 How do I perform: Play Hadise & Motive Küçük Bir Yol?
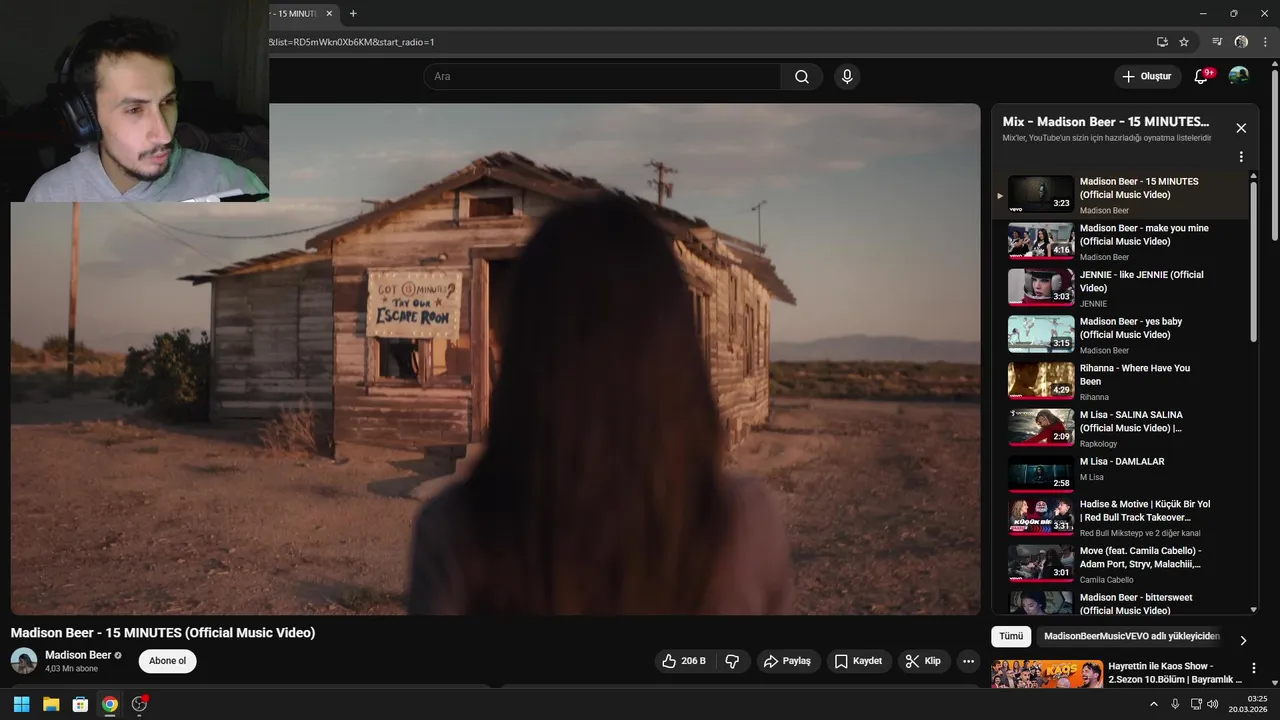tap(1121, 518)
